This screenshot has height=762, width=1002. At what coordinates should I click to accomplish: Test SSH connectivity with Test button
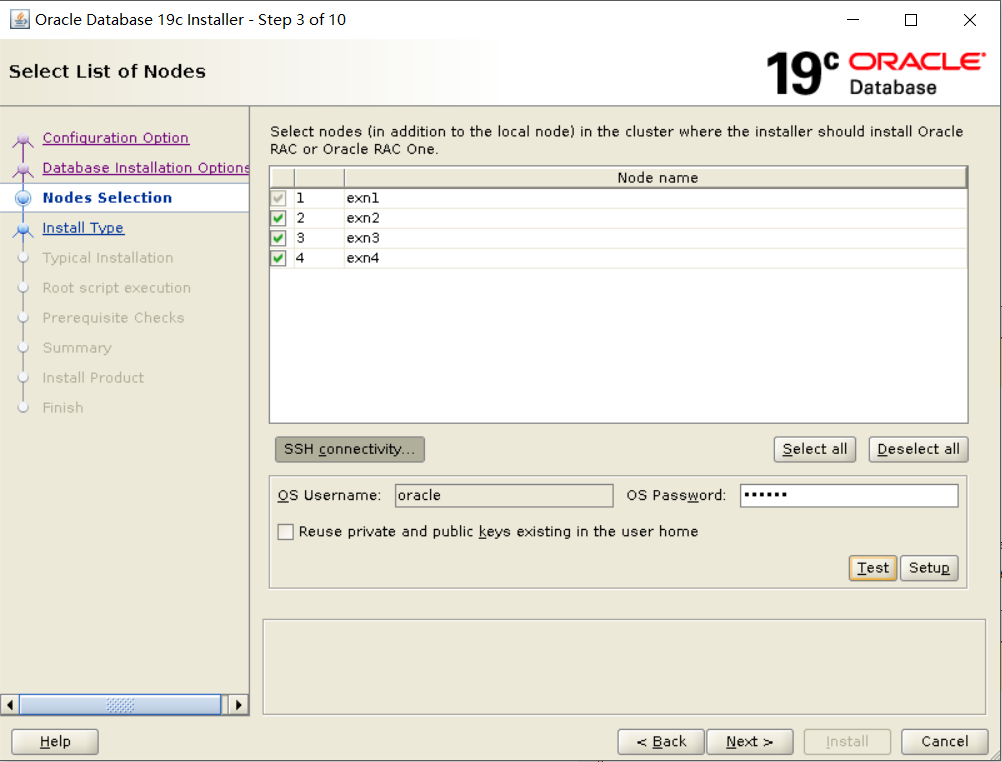click(873, 568)
